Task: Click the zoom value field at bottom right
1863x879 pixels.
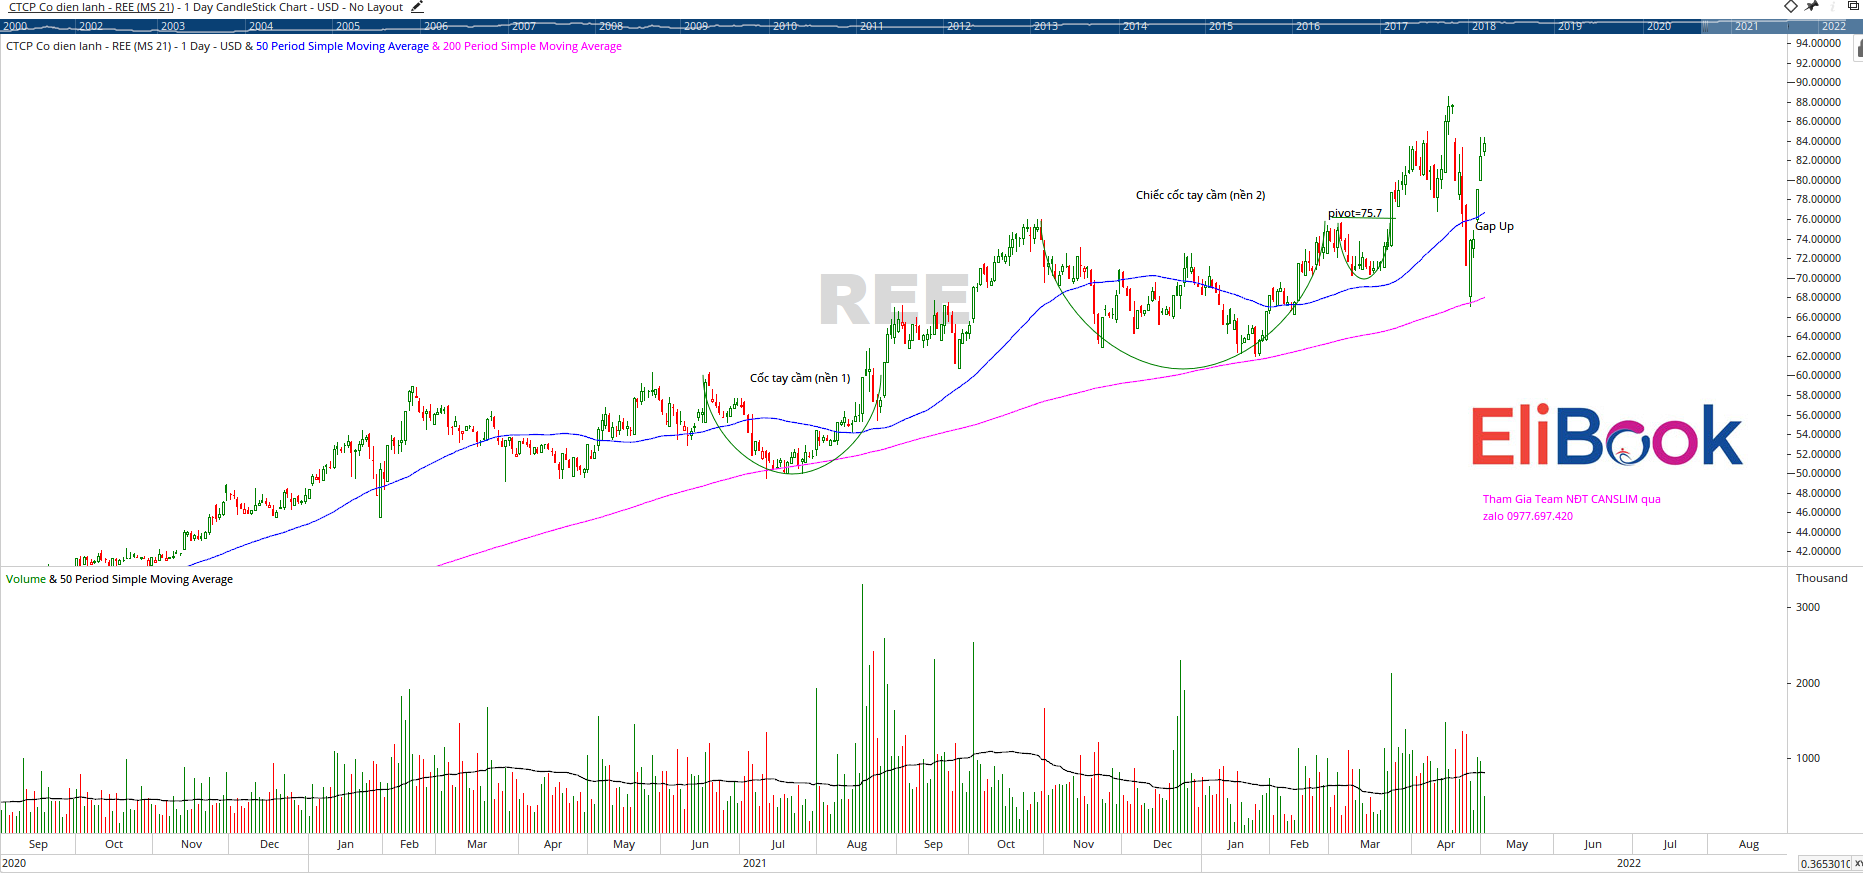Action: [x=1825, y=864]
